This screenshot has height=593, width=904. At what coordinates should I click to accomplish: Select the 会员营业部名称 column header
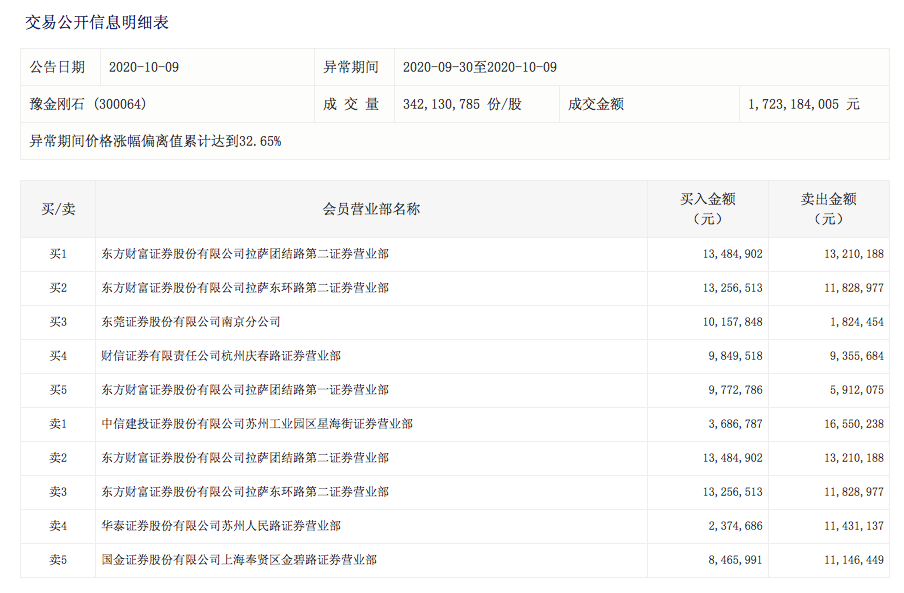(x=370, y=209)
